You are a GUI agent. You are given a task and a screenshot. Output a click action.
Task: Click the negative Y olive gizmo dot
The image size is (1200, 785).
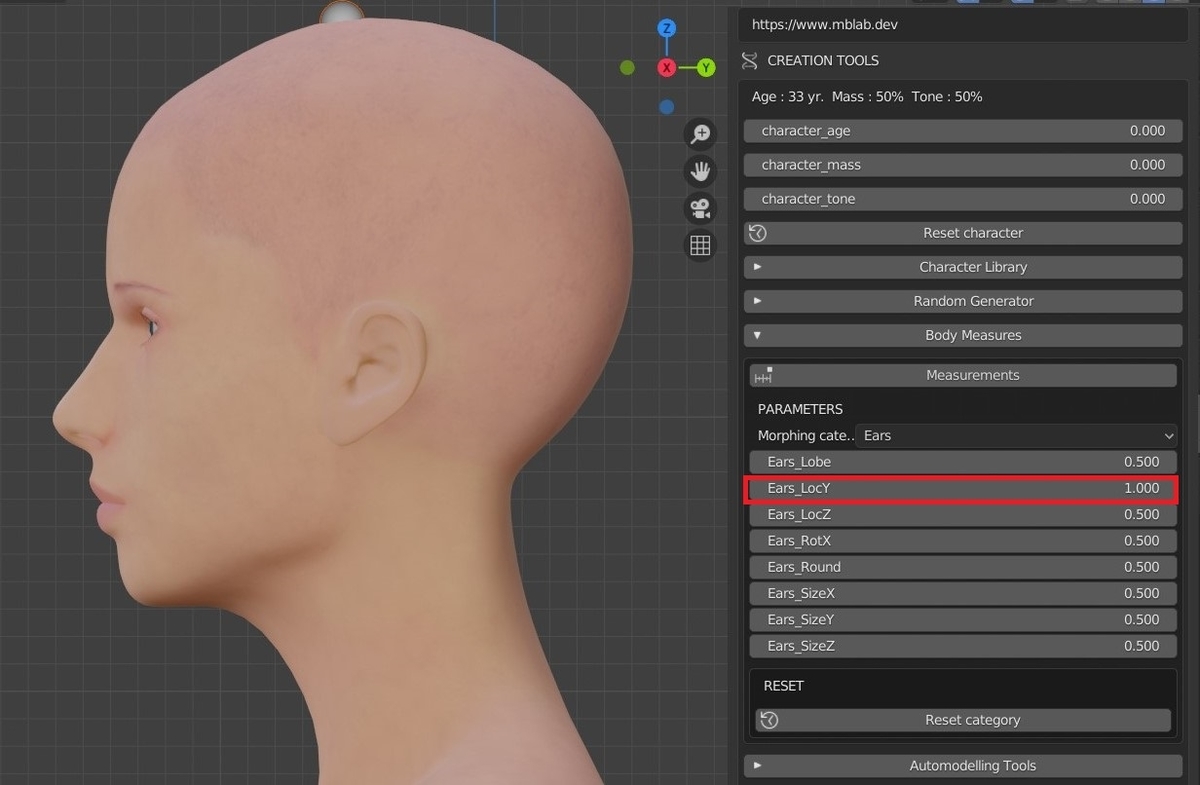coord(627,67)
